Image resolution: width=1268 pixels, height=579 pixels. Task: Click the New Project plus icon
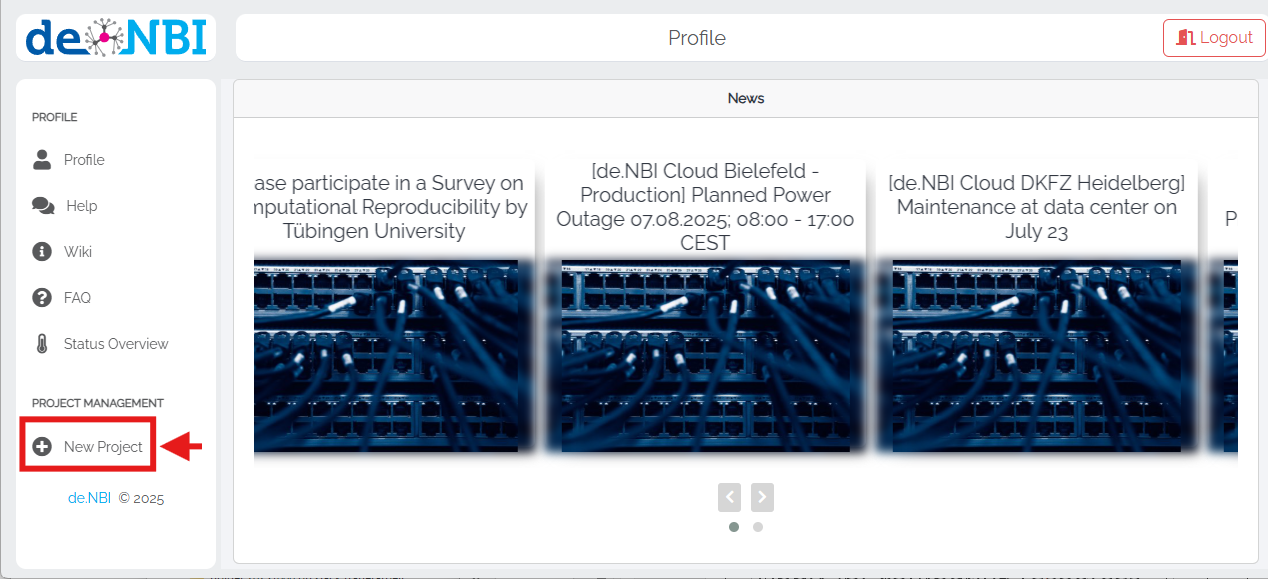pyautogui.click(x=42, y=447)
